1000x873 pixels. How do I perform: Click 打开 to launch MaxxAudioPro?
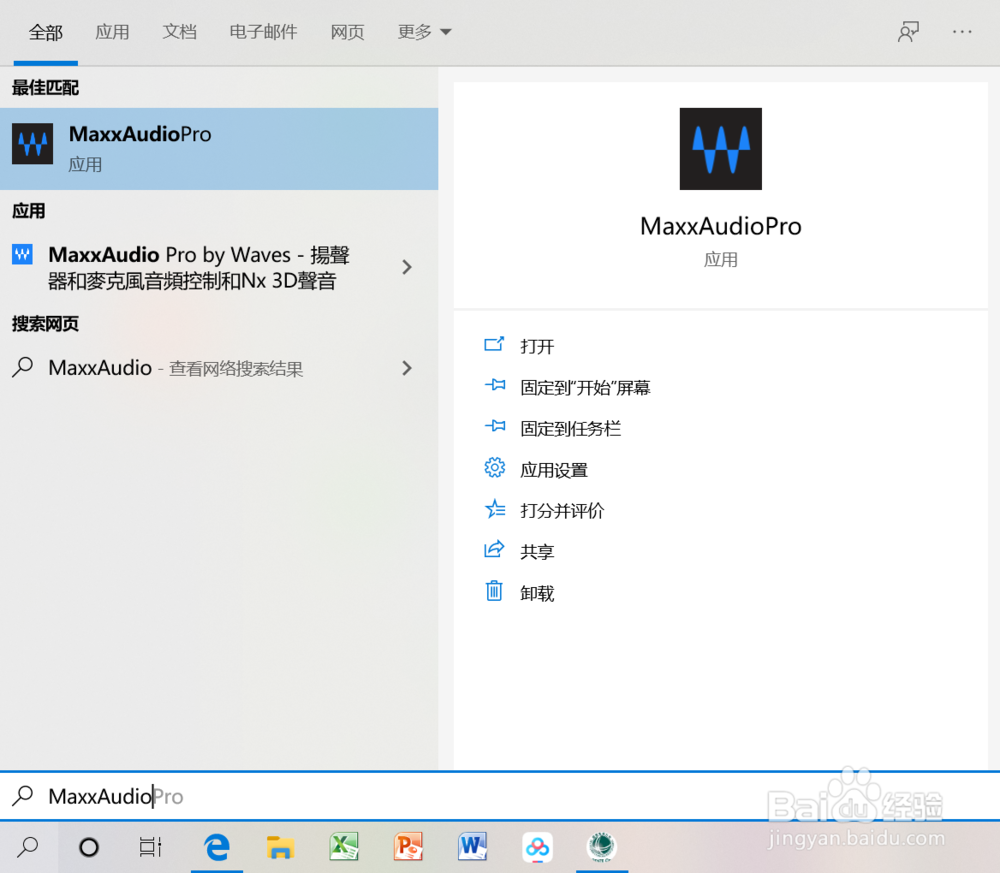click(537, 346)
